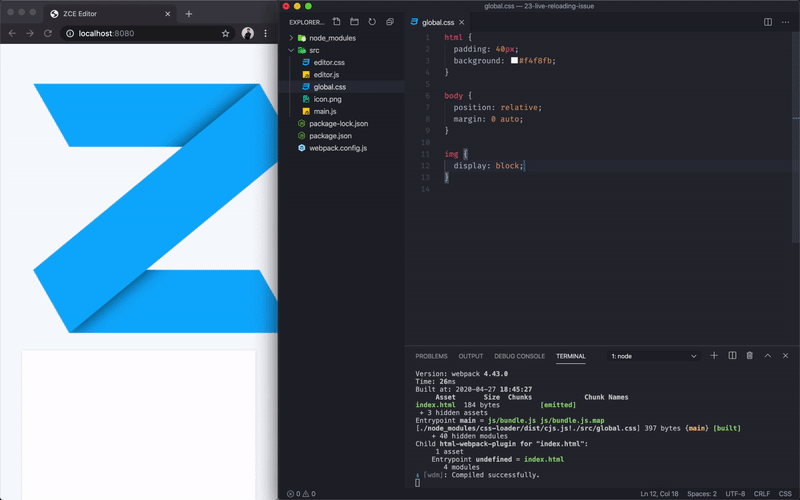Image resolution: width=800 pixels, height=500 pixels.
Task: Open editor.css in the file tree
Action: [x=329, y=62]
